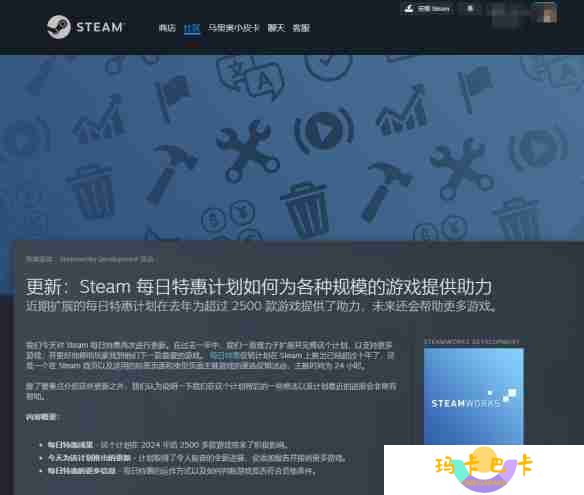Go to the 聊天 chat page
584x495 pixels.
click(276, 28)
